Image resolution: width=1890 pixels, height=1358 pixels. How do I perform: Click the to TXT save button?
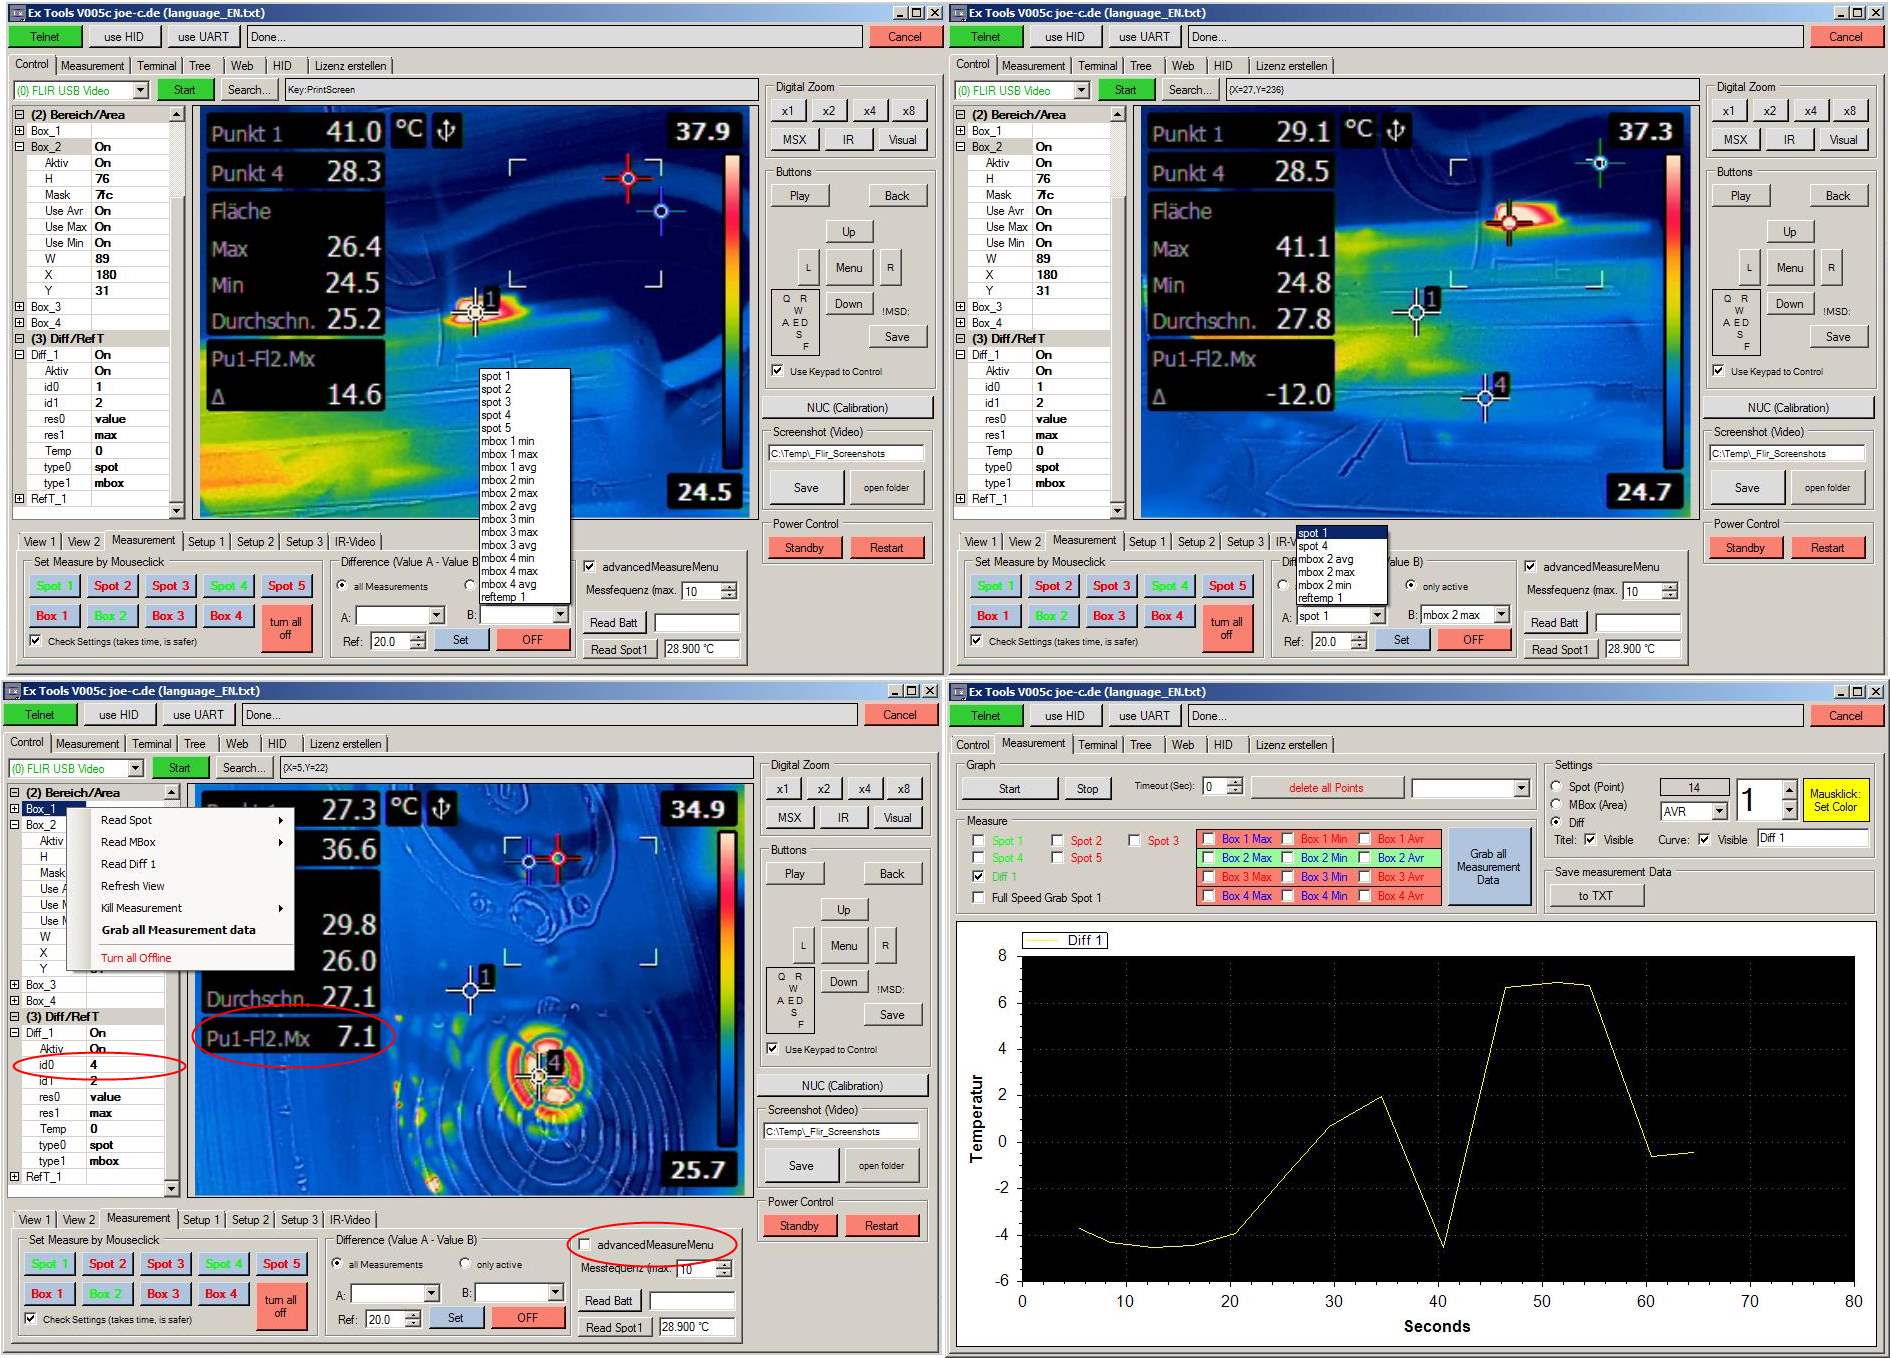[1595, 896]
